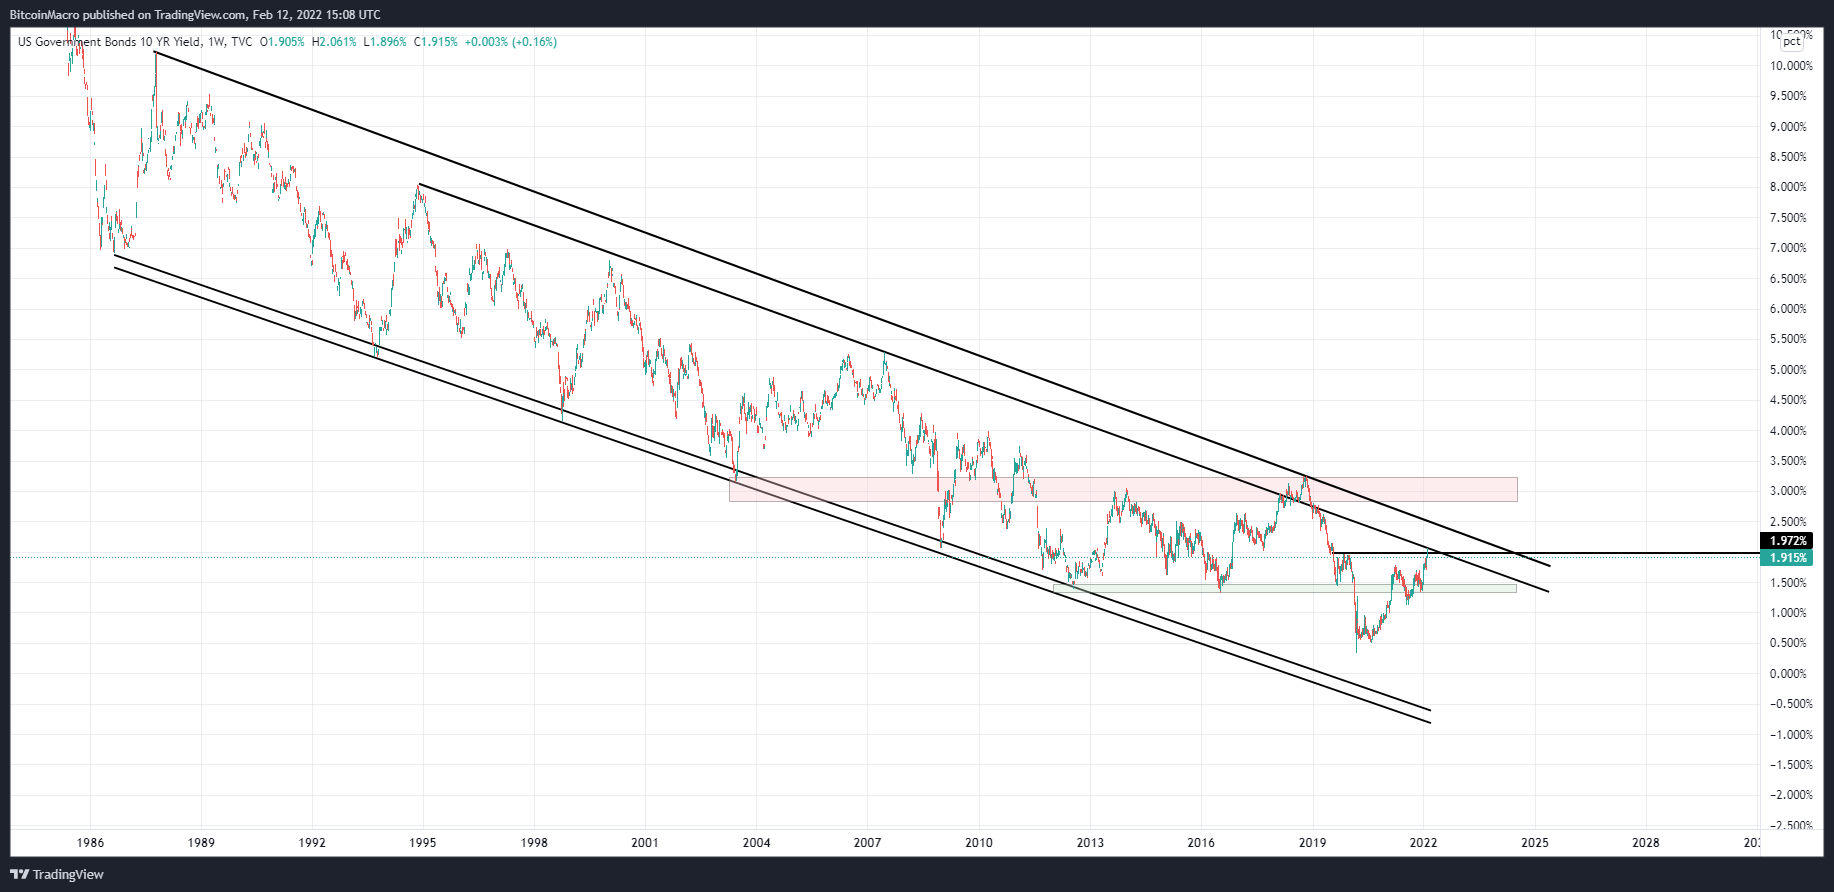Click the 1989 time axis label
The height and width of the screenshot is (892, 1834).
click(201, 843)
